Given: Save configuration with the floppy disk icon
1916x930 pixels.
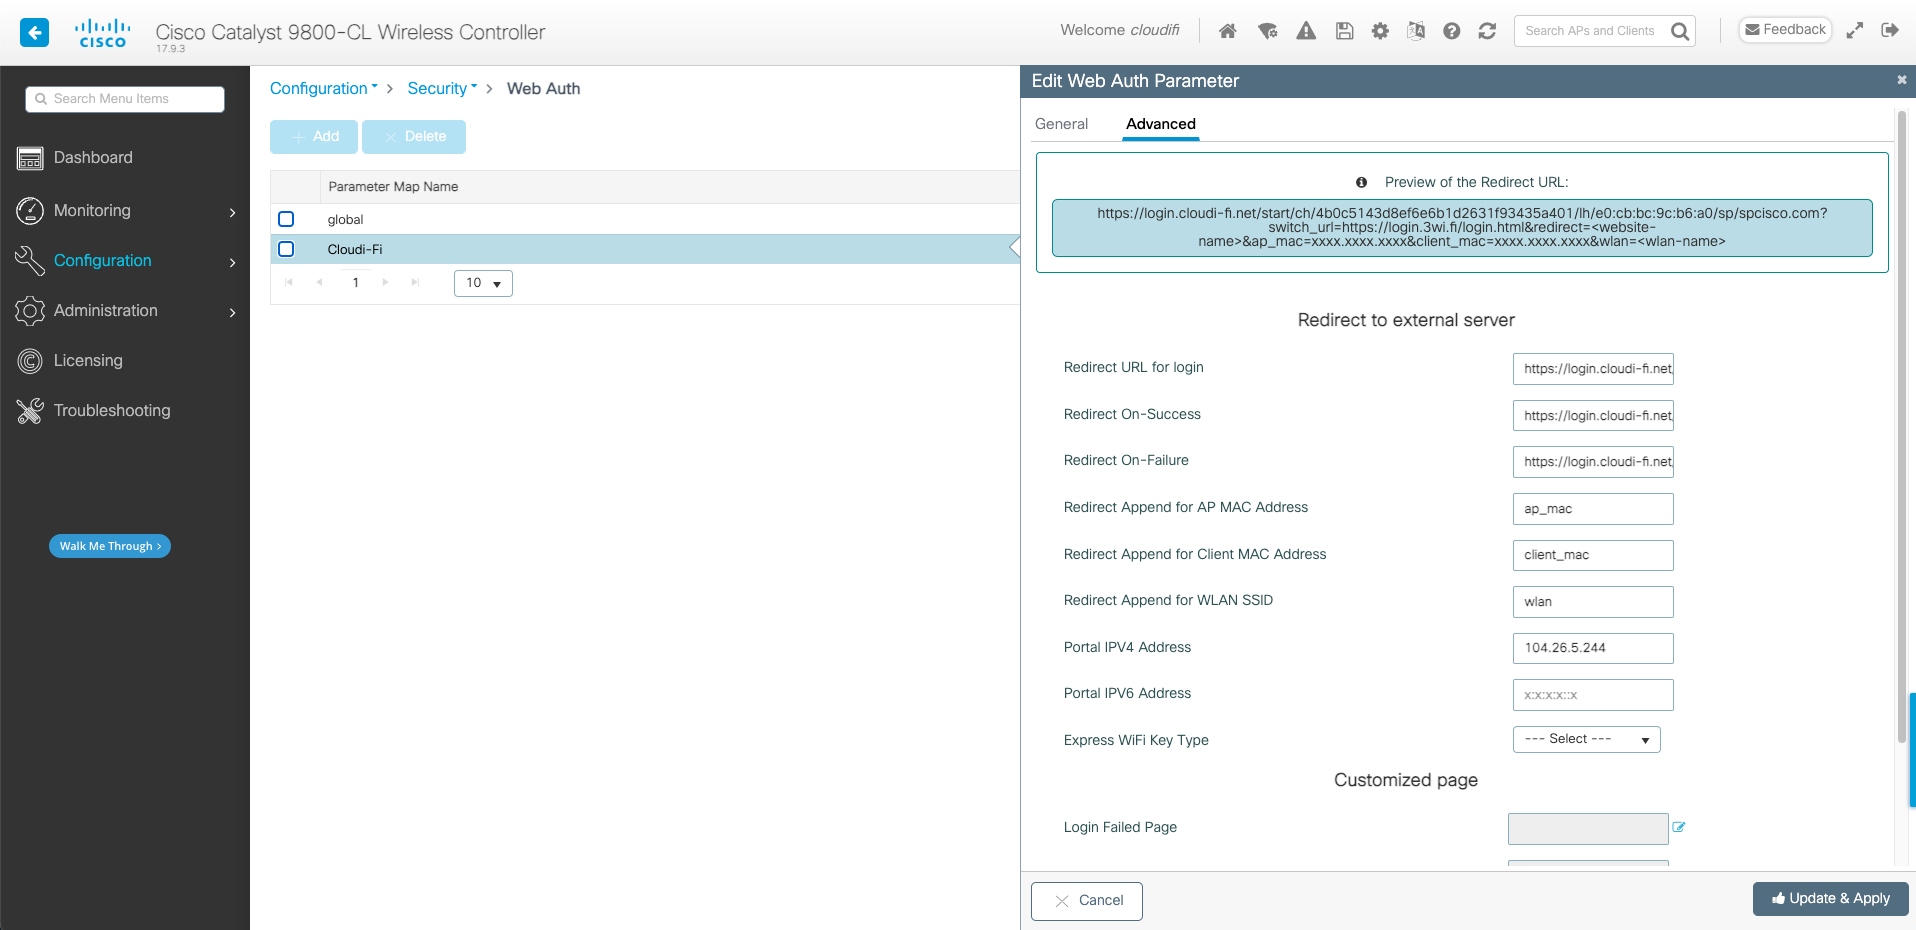Looking at the screenshot, I should click(1344, 31).
